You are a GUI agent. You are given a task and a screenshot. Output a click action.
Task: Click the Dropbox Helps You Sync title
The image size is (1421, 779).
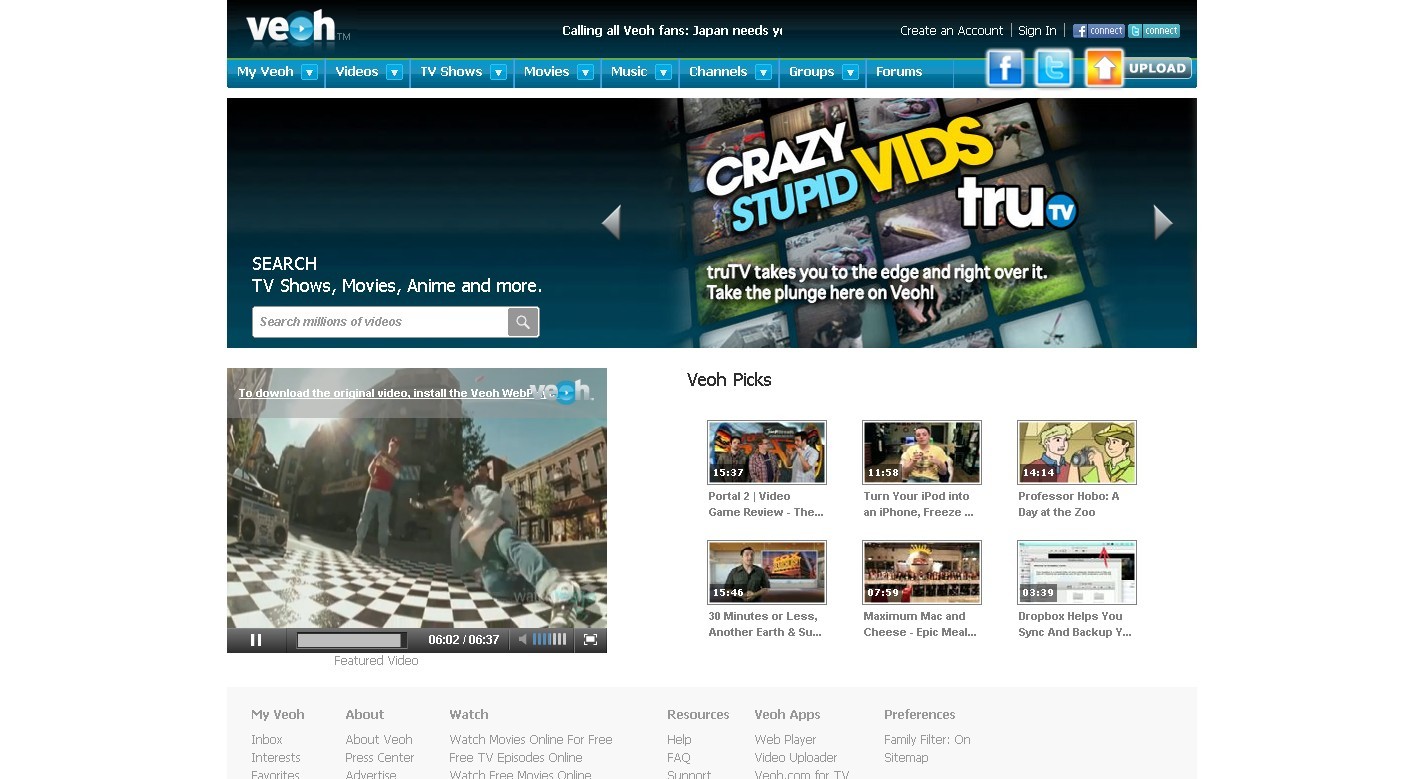(x=1075, y=624)
